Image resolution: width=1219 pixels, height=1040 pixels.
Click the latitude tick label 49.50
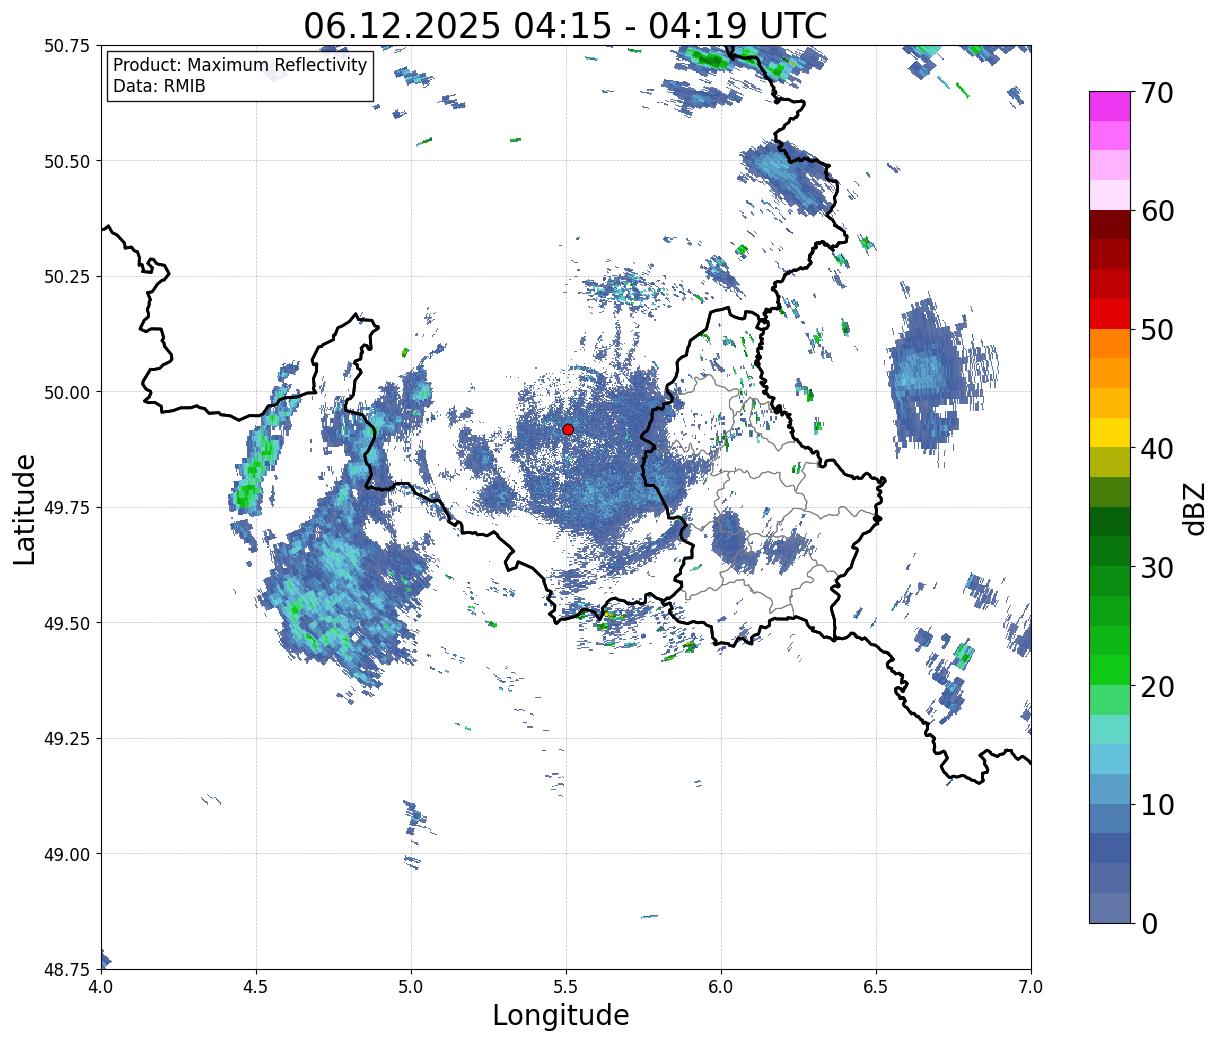pos(67,623)
